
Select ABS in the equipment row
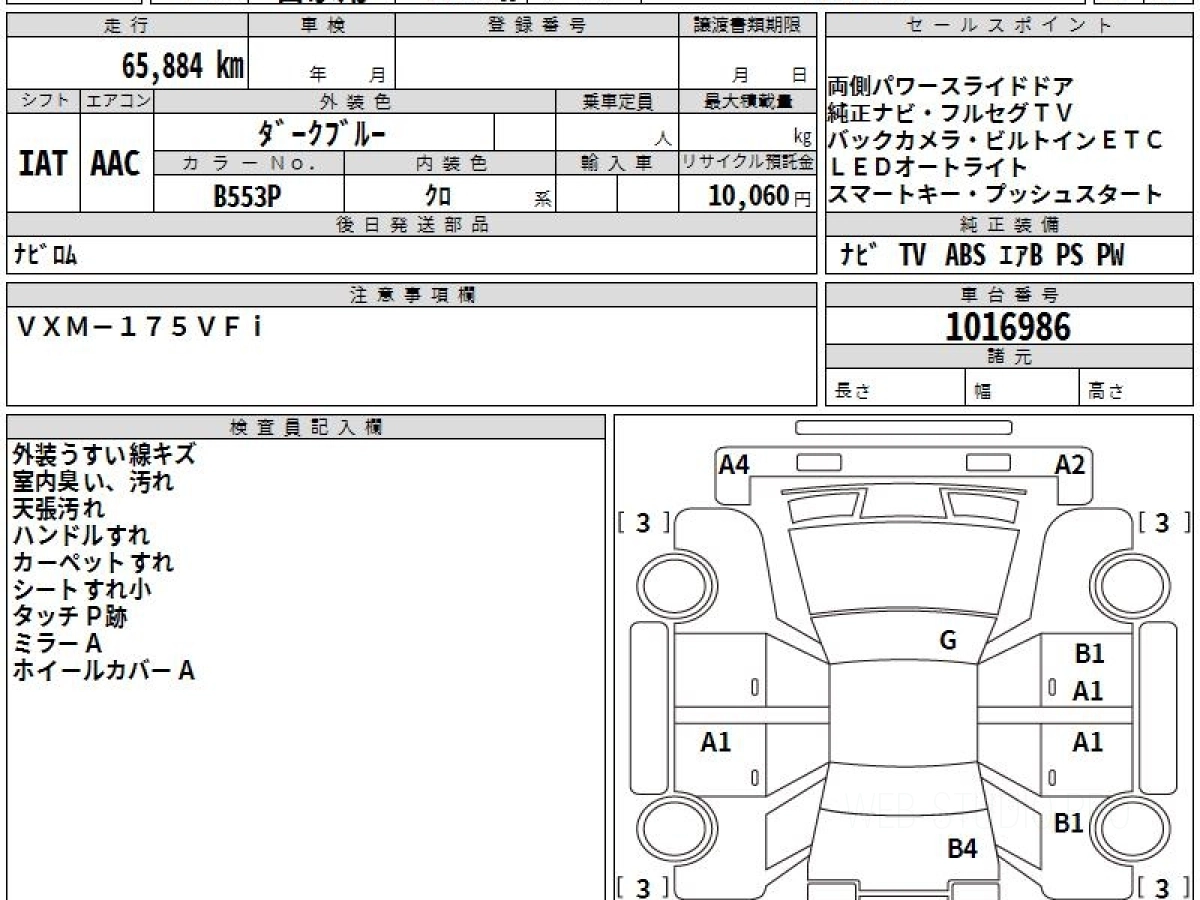point(964,256)
